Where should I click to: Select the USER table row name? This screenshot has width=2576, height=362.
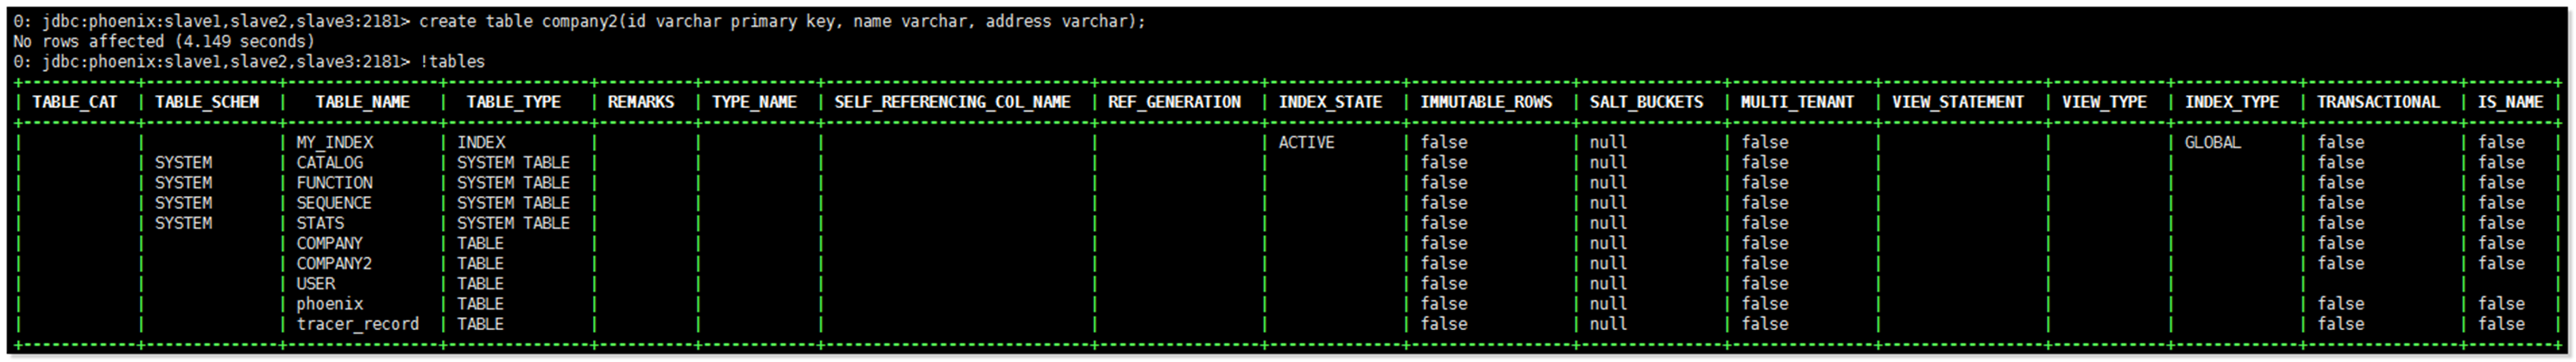pos(315,284)
